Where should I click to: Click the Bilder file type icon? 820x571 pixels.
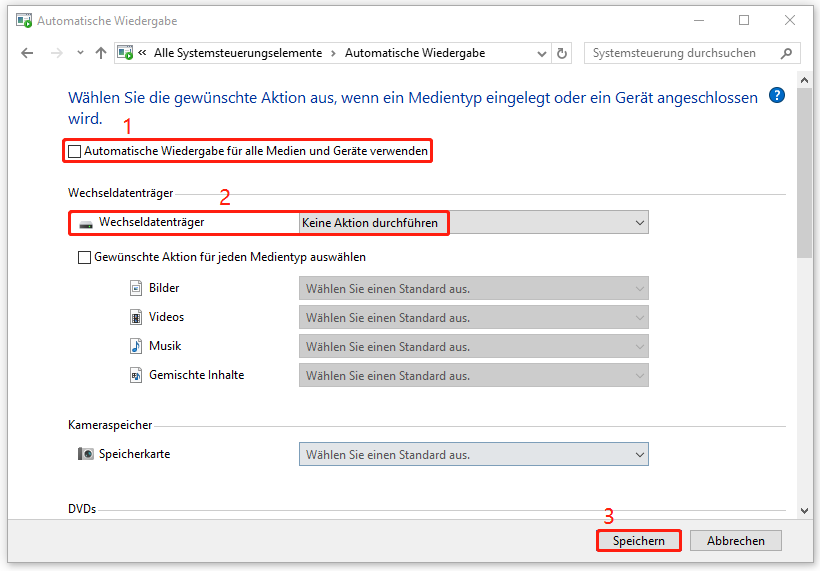pos(136,288)
